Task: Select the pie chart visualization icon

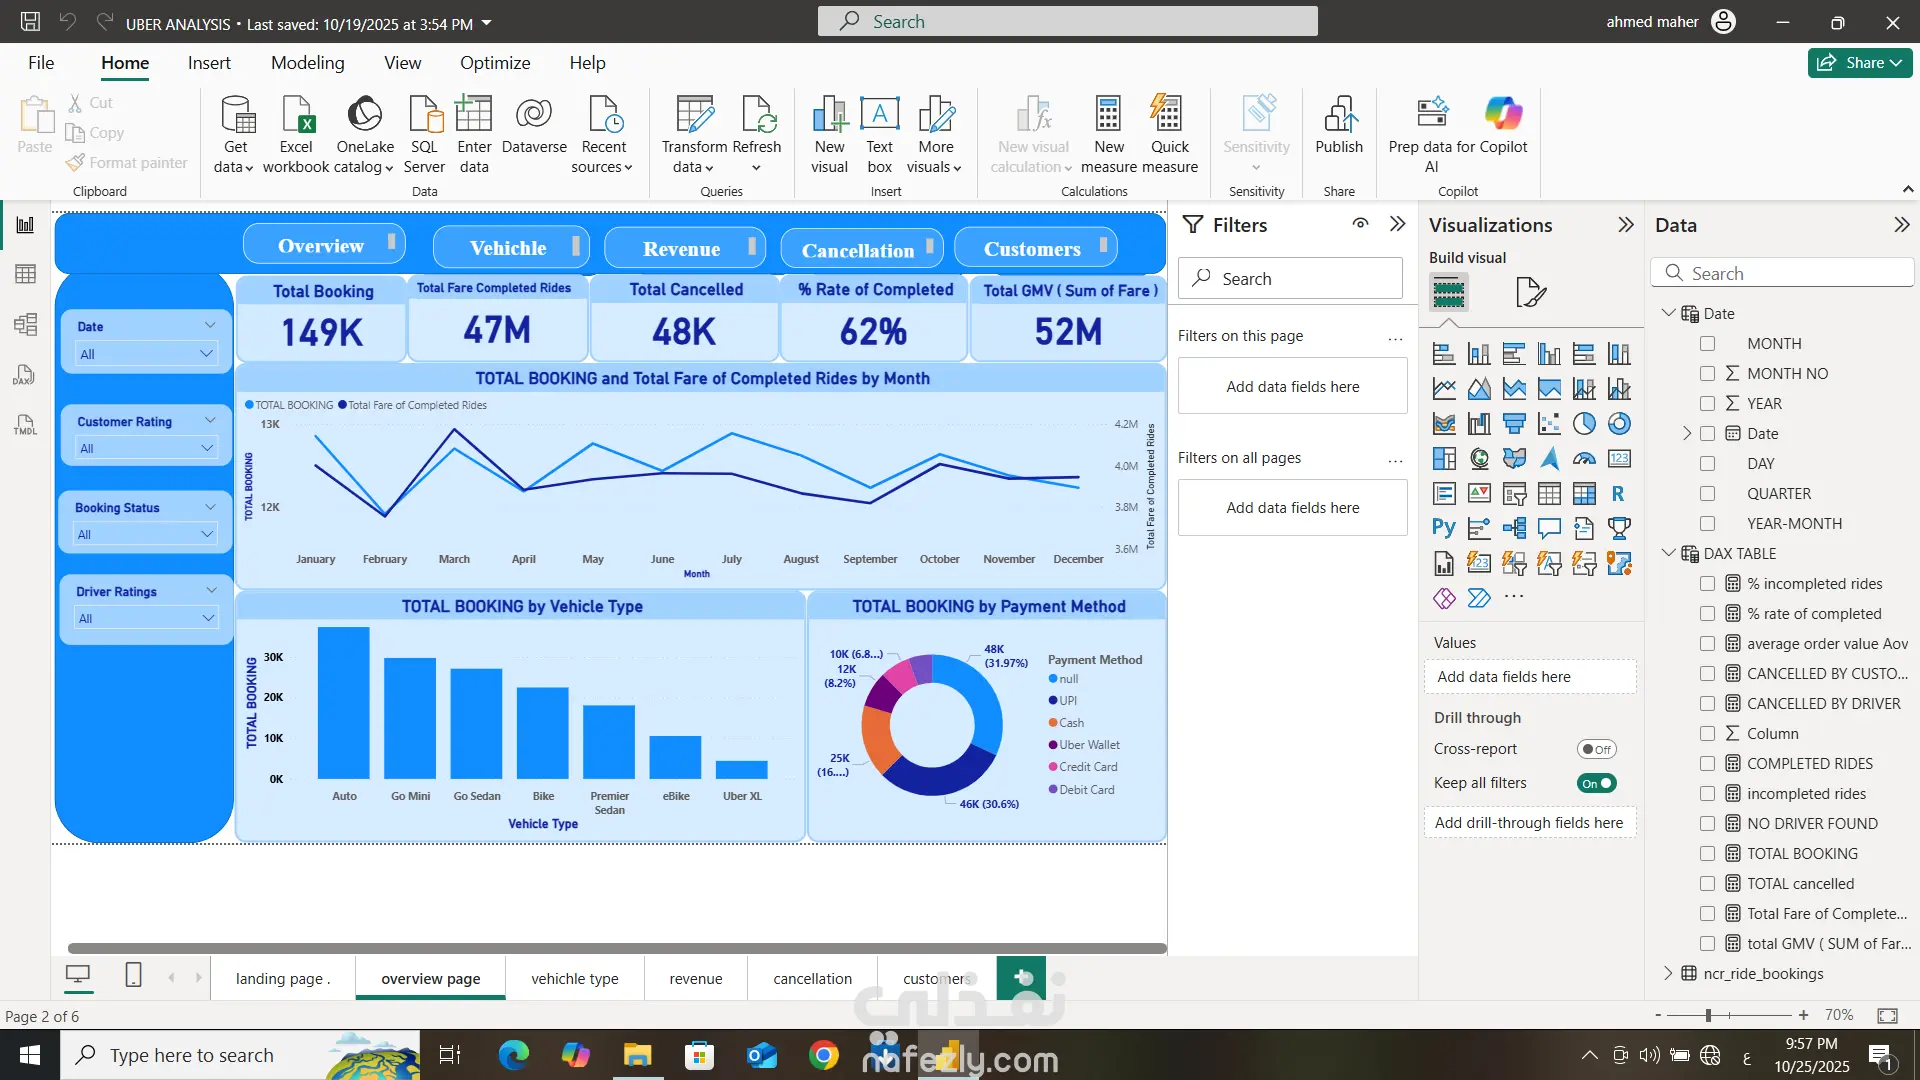Action: (x=1584, y=424)
